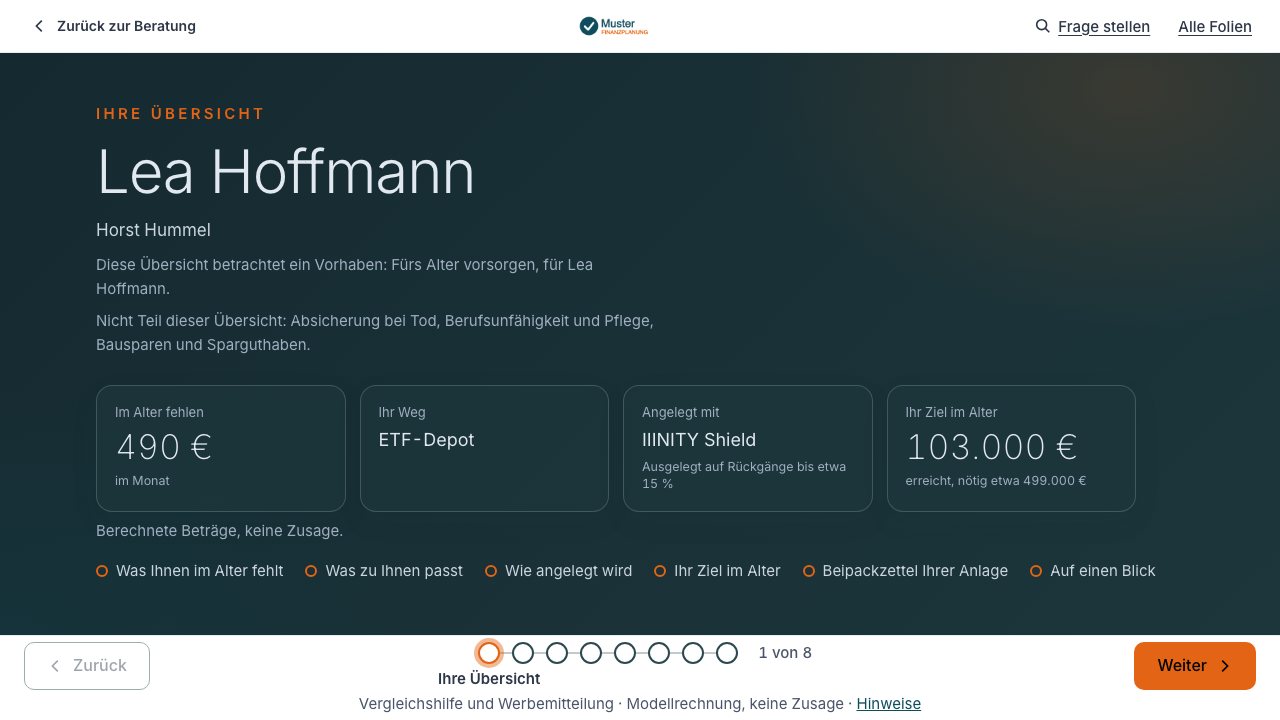Go to section Was zu Ihnen passt

click(x=384, y=571)
